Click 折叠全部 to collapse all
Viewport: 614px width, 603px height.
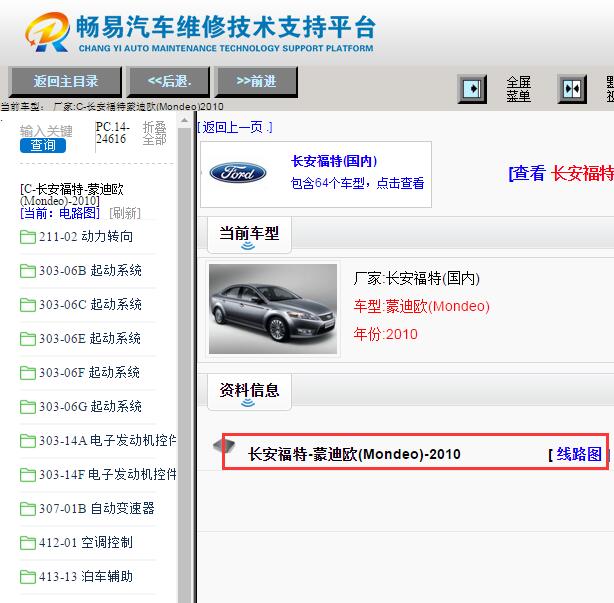[x=154, y=134]
